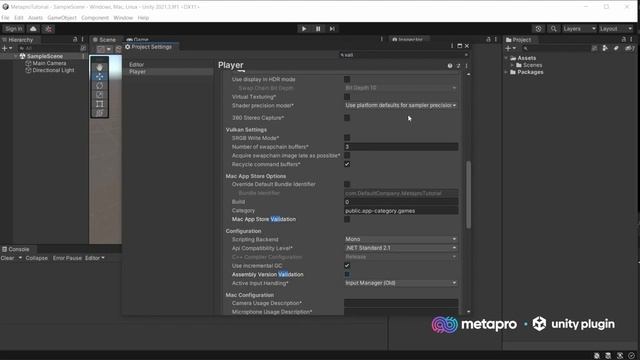Open the GameObject menu
The height and width of the screenshot is (360, 640).
(x=62, y=18)
